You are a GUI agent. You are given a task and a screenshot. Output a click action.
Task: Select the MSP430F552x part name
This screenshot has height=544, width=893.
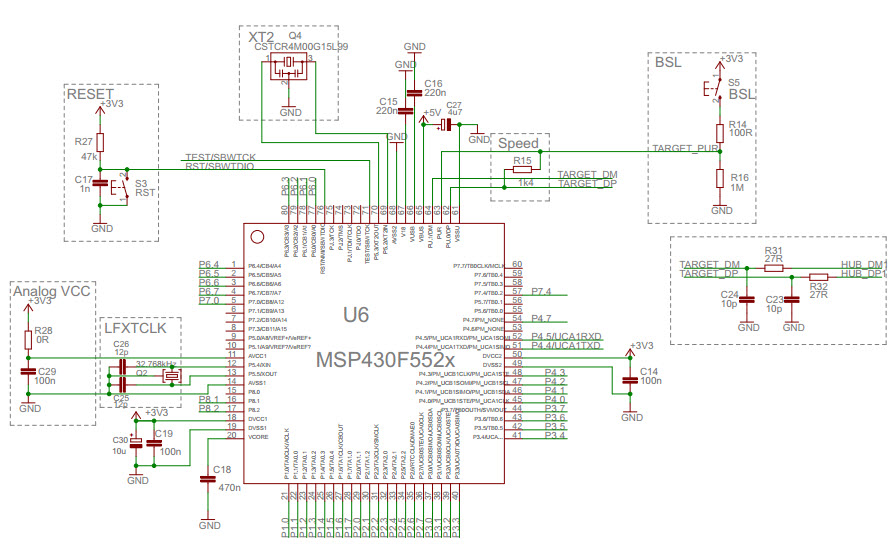pos(386,360)
